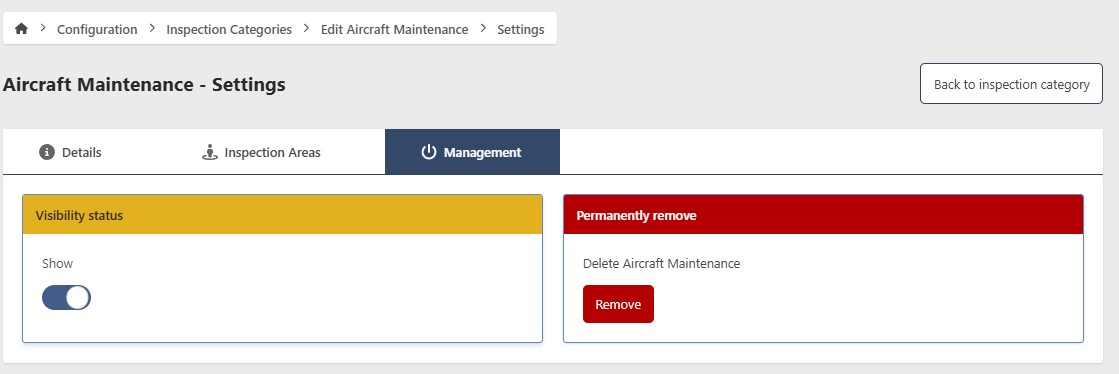Click the Delete Aircraft Maintenance text
1119x374 pixels.
point(662,263)
